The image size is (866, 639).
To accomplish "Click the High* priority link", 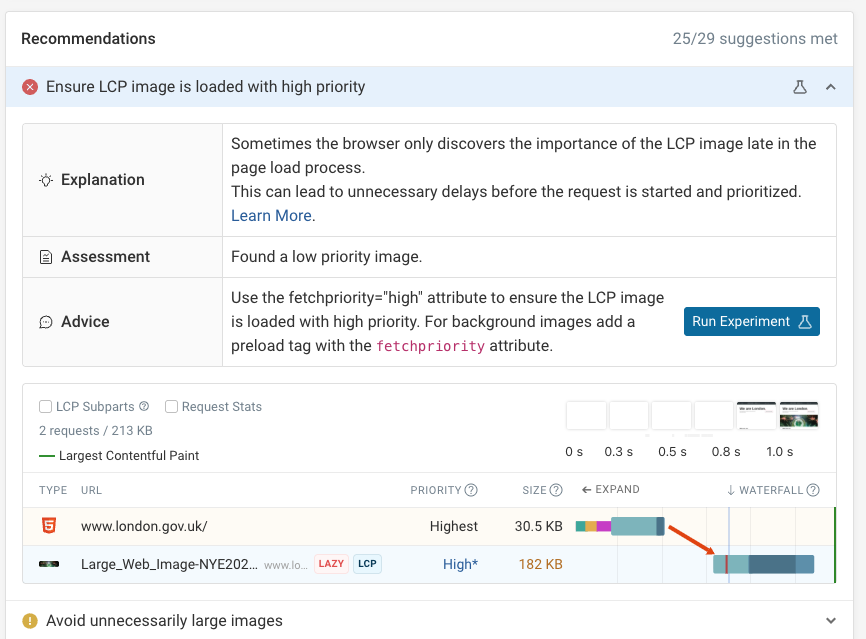I will pyautogui.click(x=458, y=564).
